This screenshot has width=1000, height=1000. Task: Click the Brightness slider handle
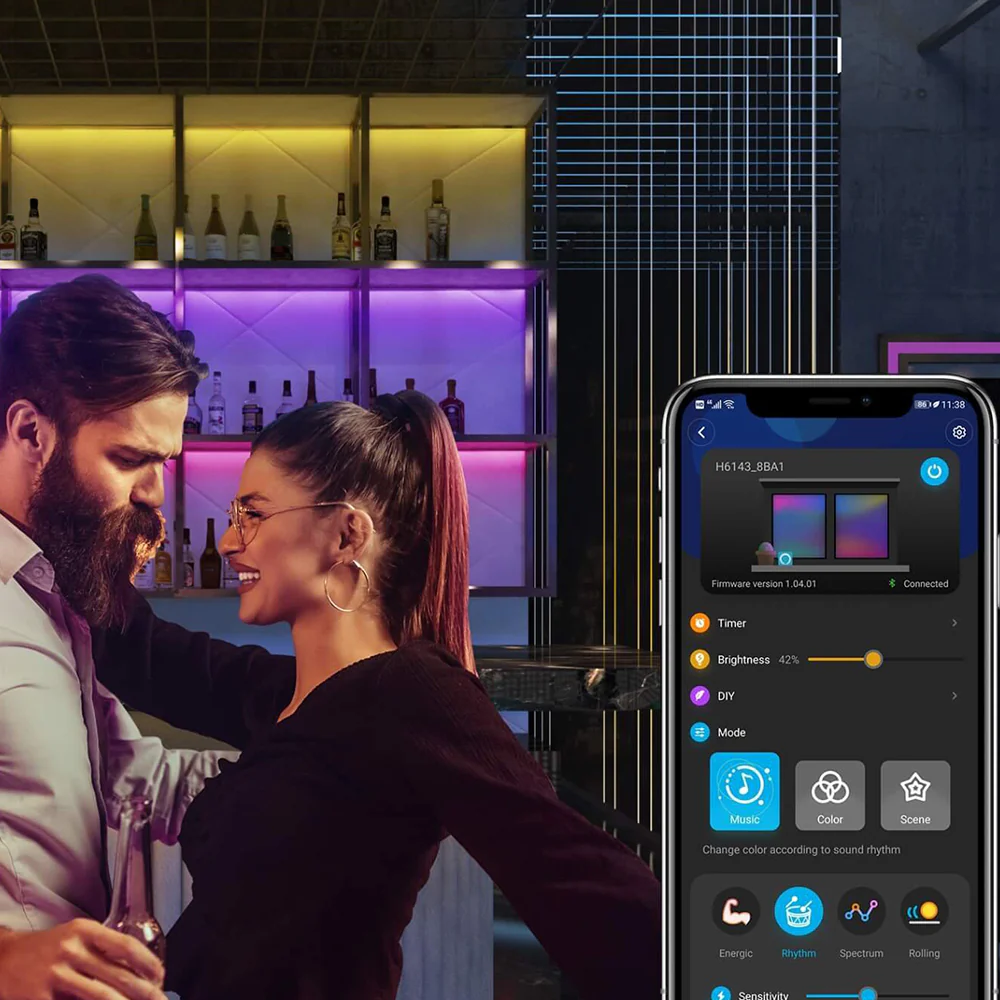873,660
